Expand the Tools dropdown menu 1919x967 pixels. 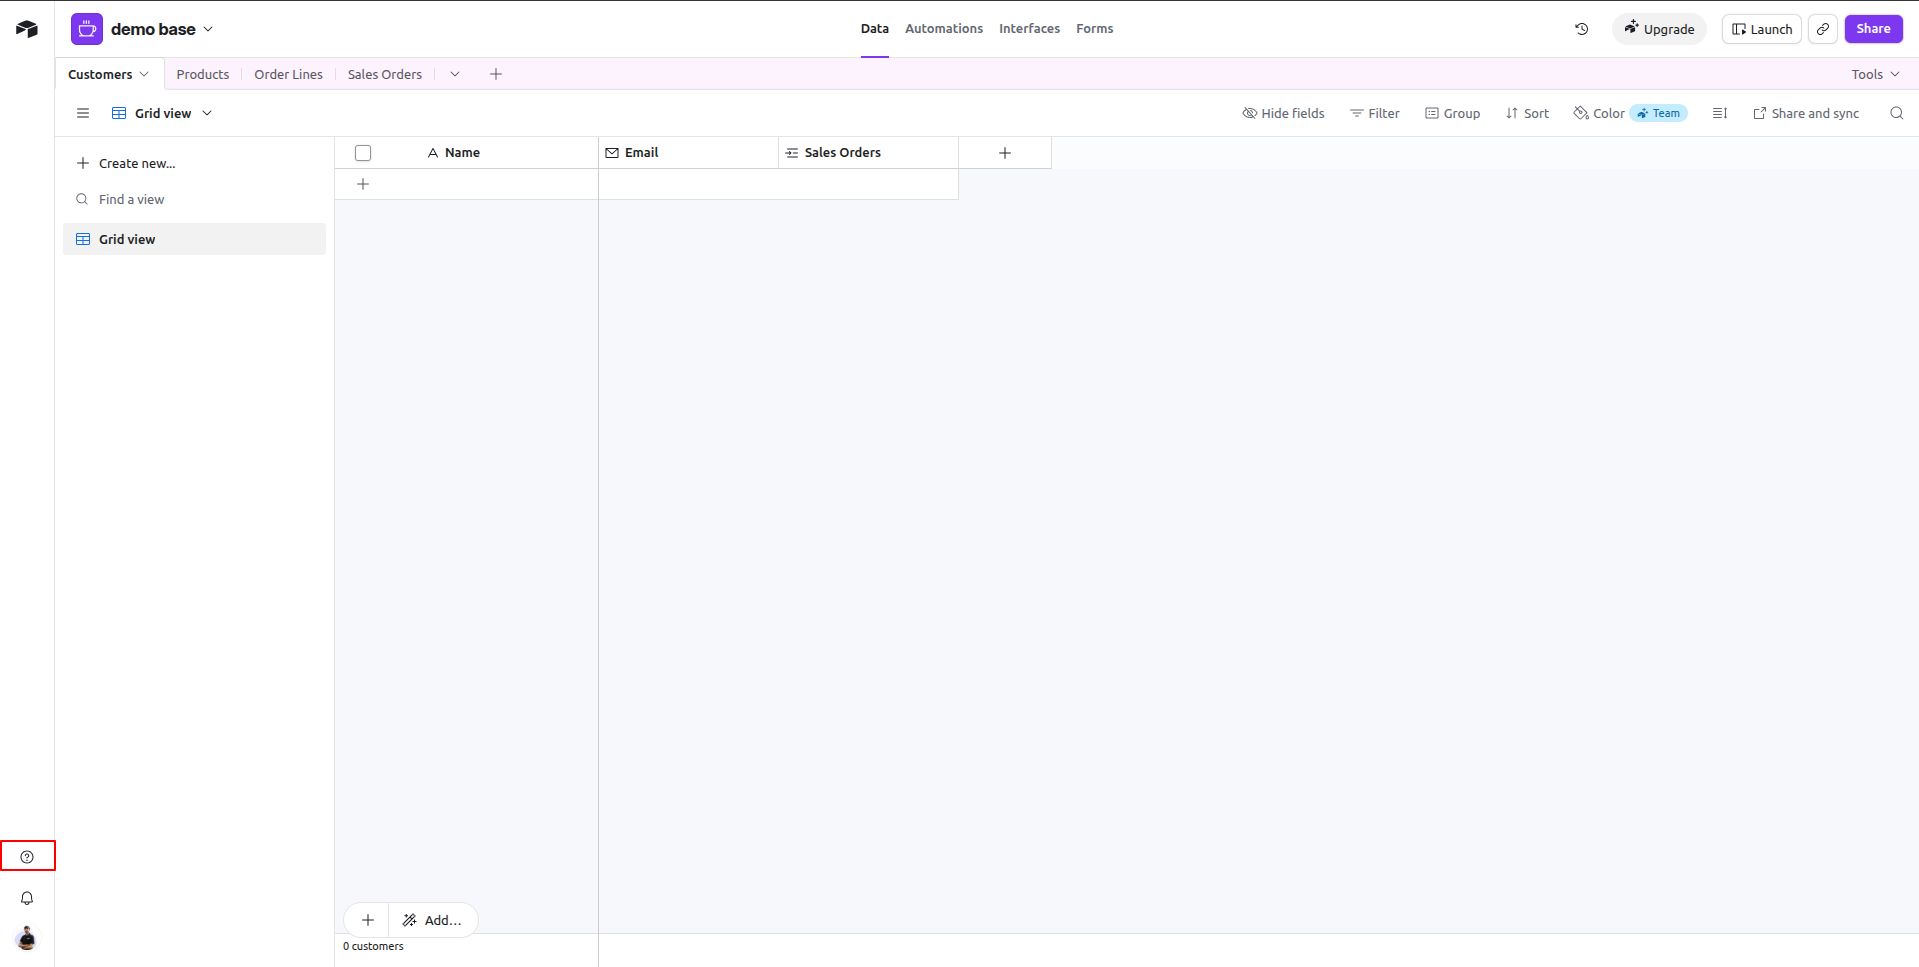[x=1875, y=74]
